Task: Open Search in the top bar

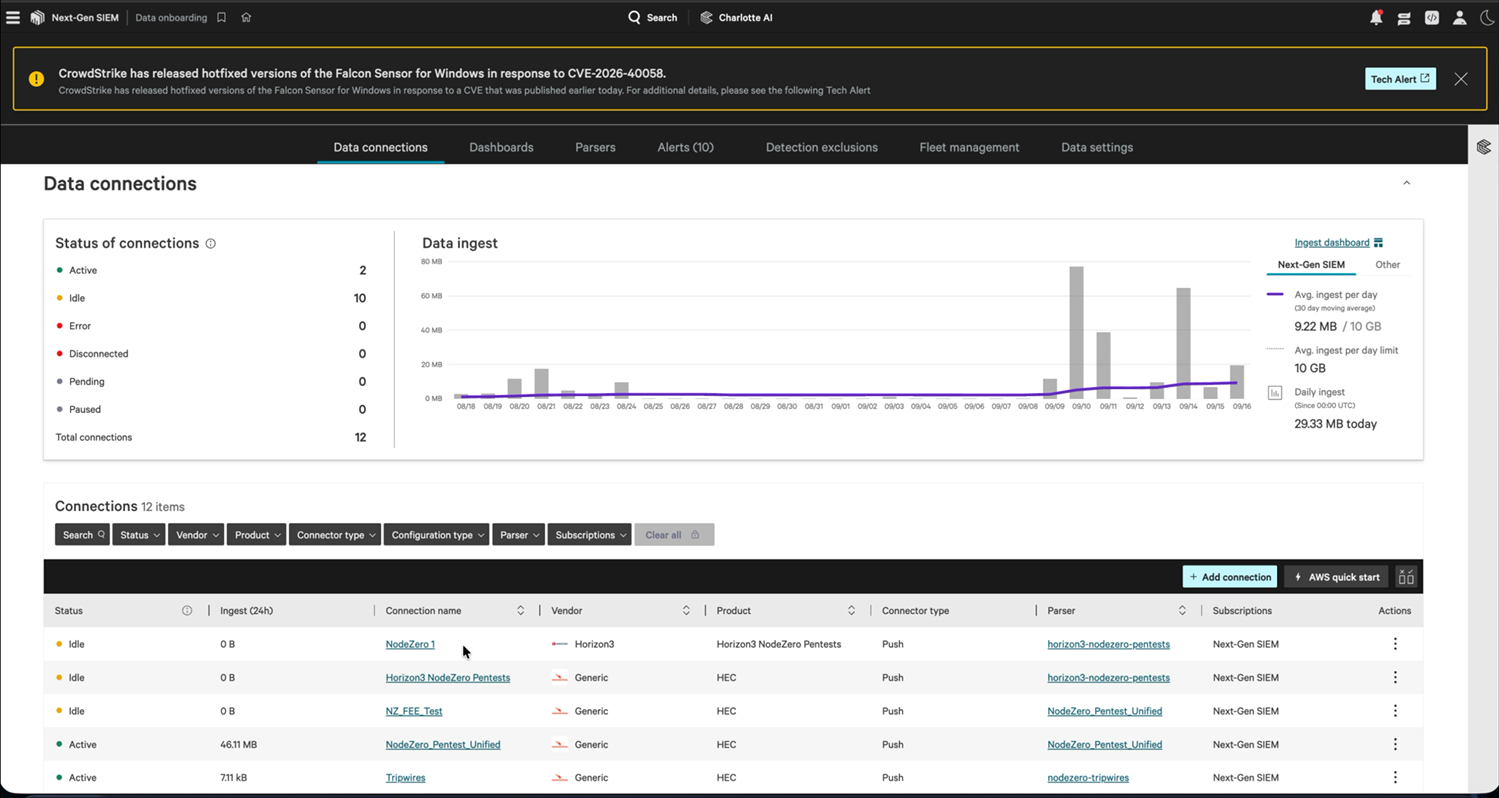Action: [652, 17]
